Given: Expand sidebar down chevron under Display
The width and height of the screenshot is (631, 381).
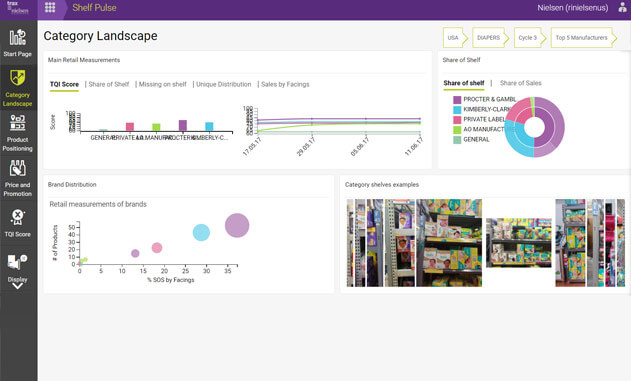Looking at the screenshot, I should click(17, 286).
